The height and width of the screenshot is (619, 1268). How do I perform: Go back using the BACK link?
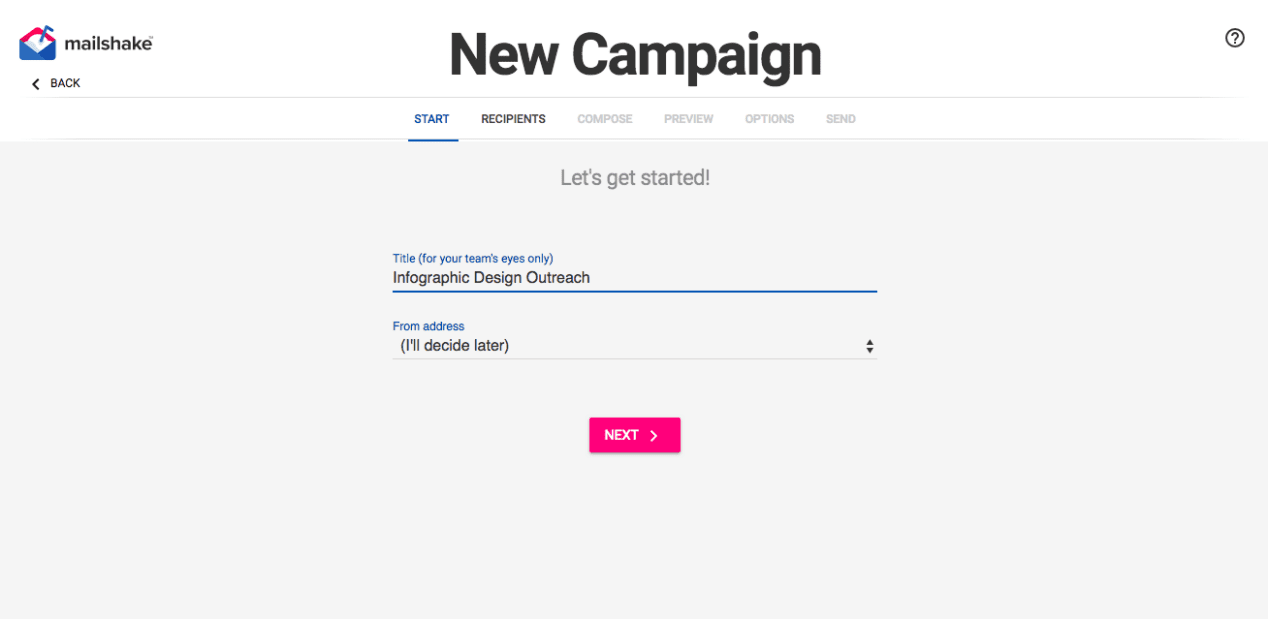pos(65,83)
